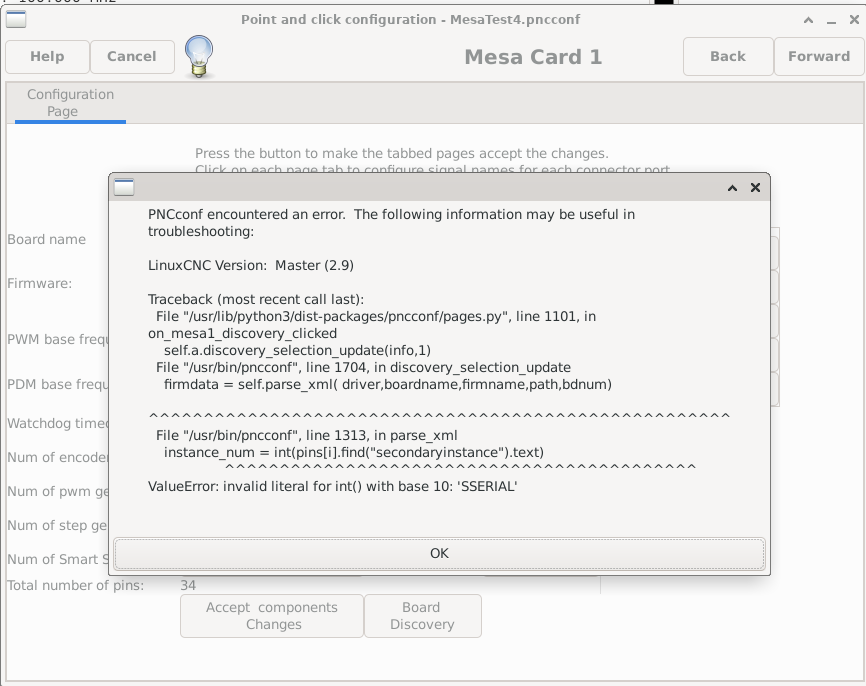Screen dimensions: 866x686
Task: Click the 'on_mesa1_discovery_clicked' function name
Action: pyautogui.click(x=242, y=334)
